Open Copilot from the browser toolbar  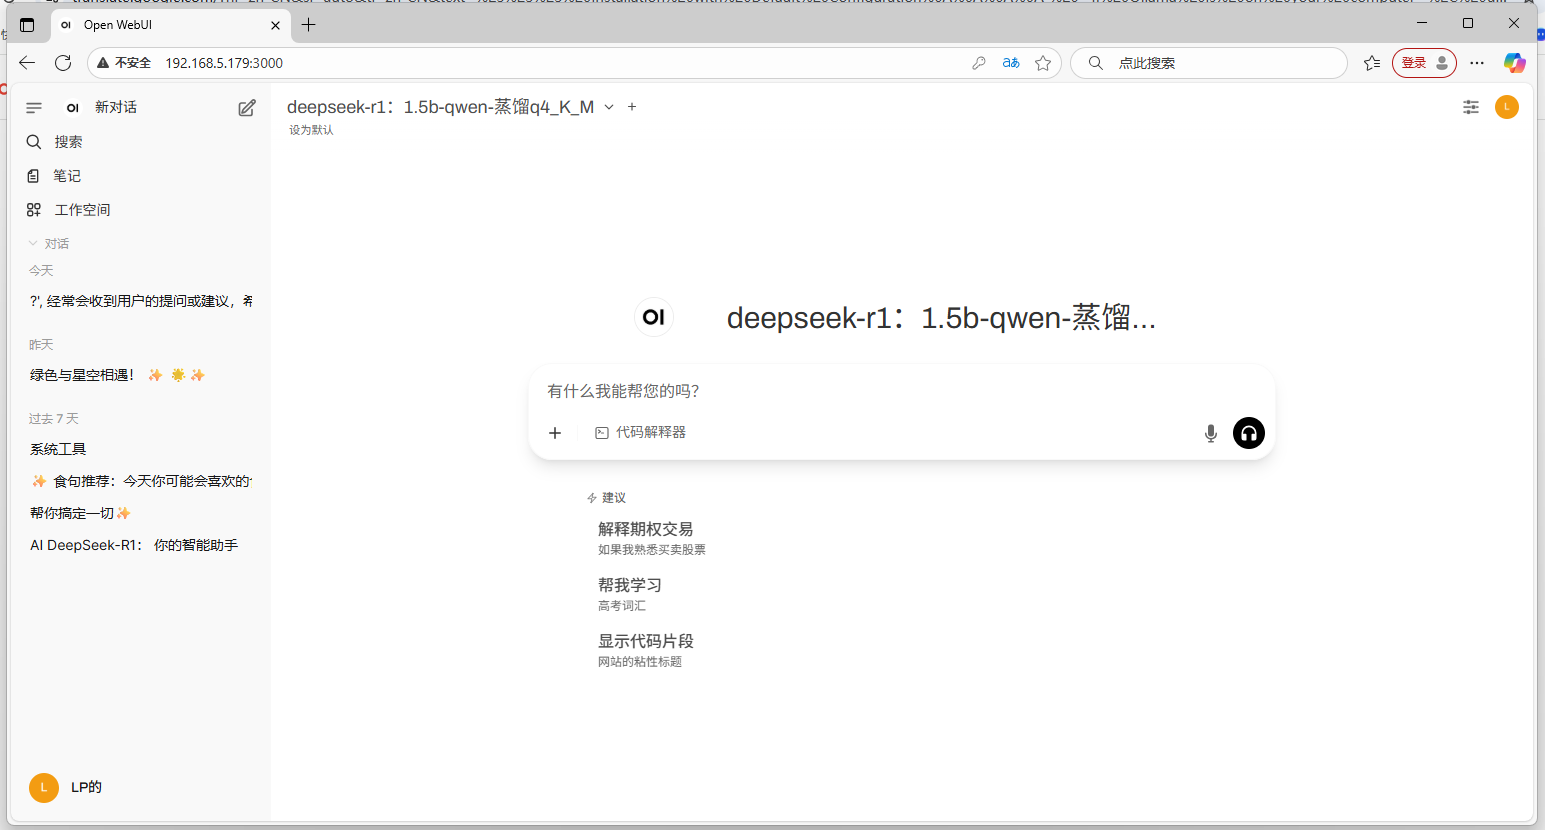1514,62
